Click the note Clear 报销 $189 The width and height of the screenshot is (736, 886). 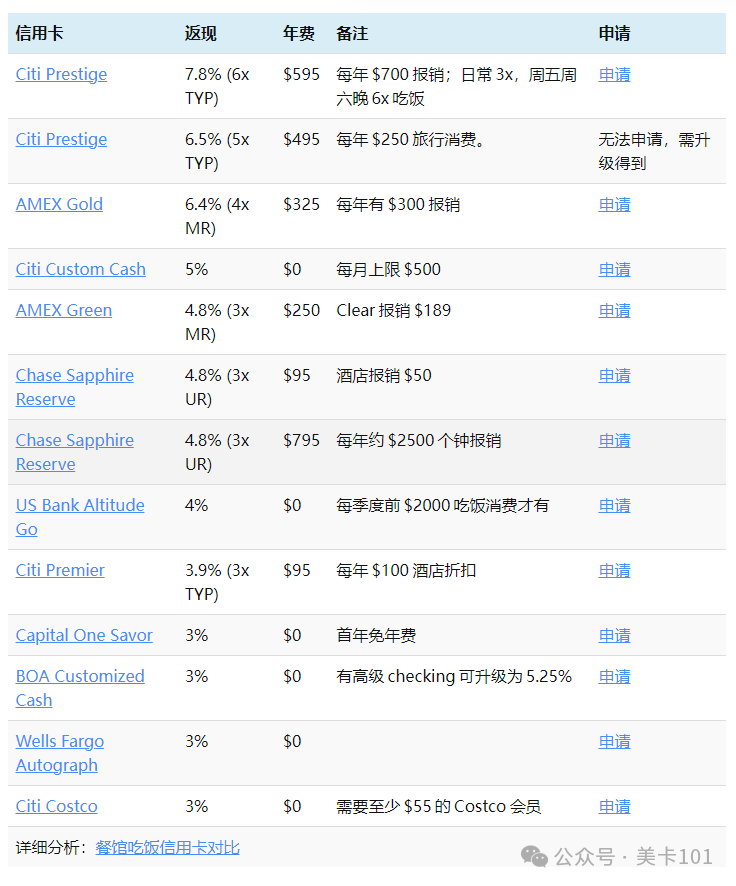(394, 310)
